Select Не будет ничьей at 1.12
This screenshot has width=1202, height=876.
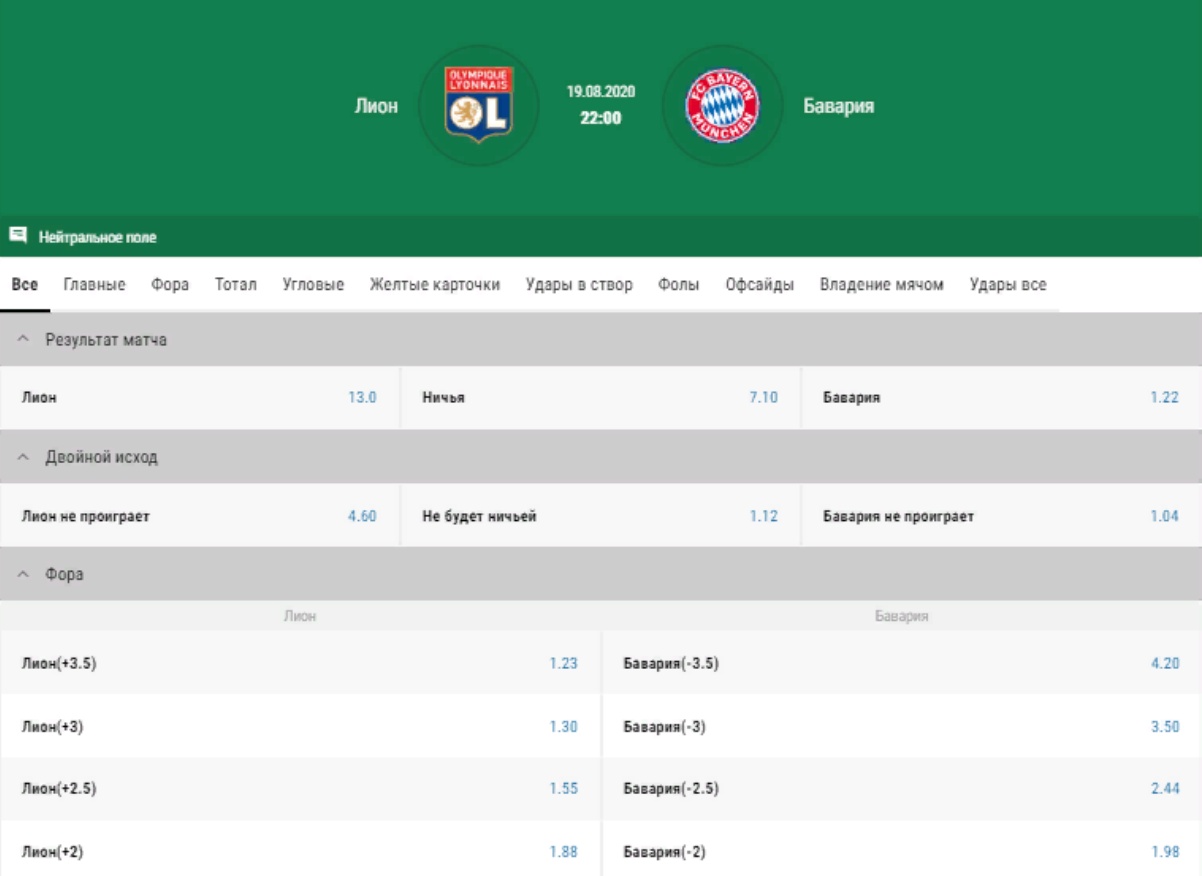[601, 516]
